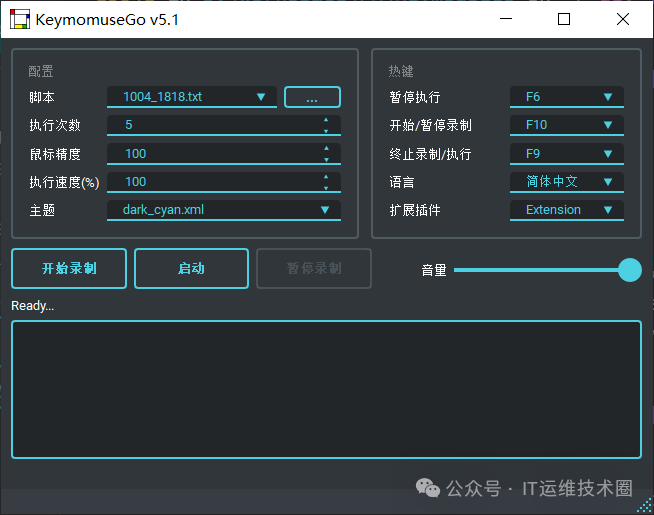Screen dimensions: 654x515
Task: Increase execution speed with the up arrow
Action: coord(326,177)
